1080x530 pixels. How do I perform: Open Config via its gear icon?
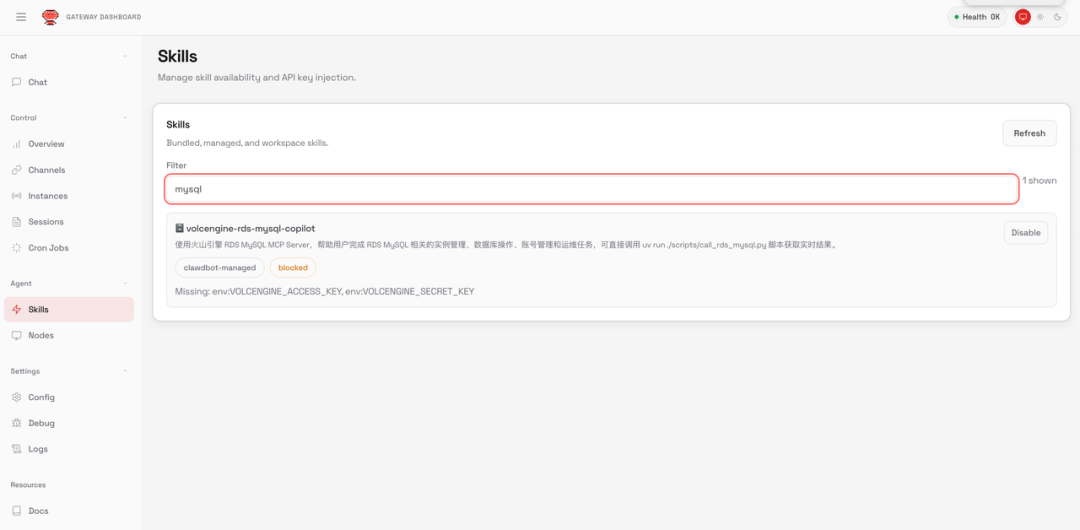point(17,397)
